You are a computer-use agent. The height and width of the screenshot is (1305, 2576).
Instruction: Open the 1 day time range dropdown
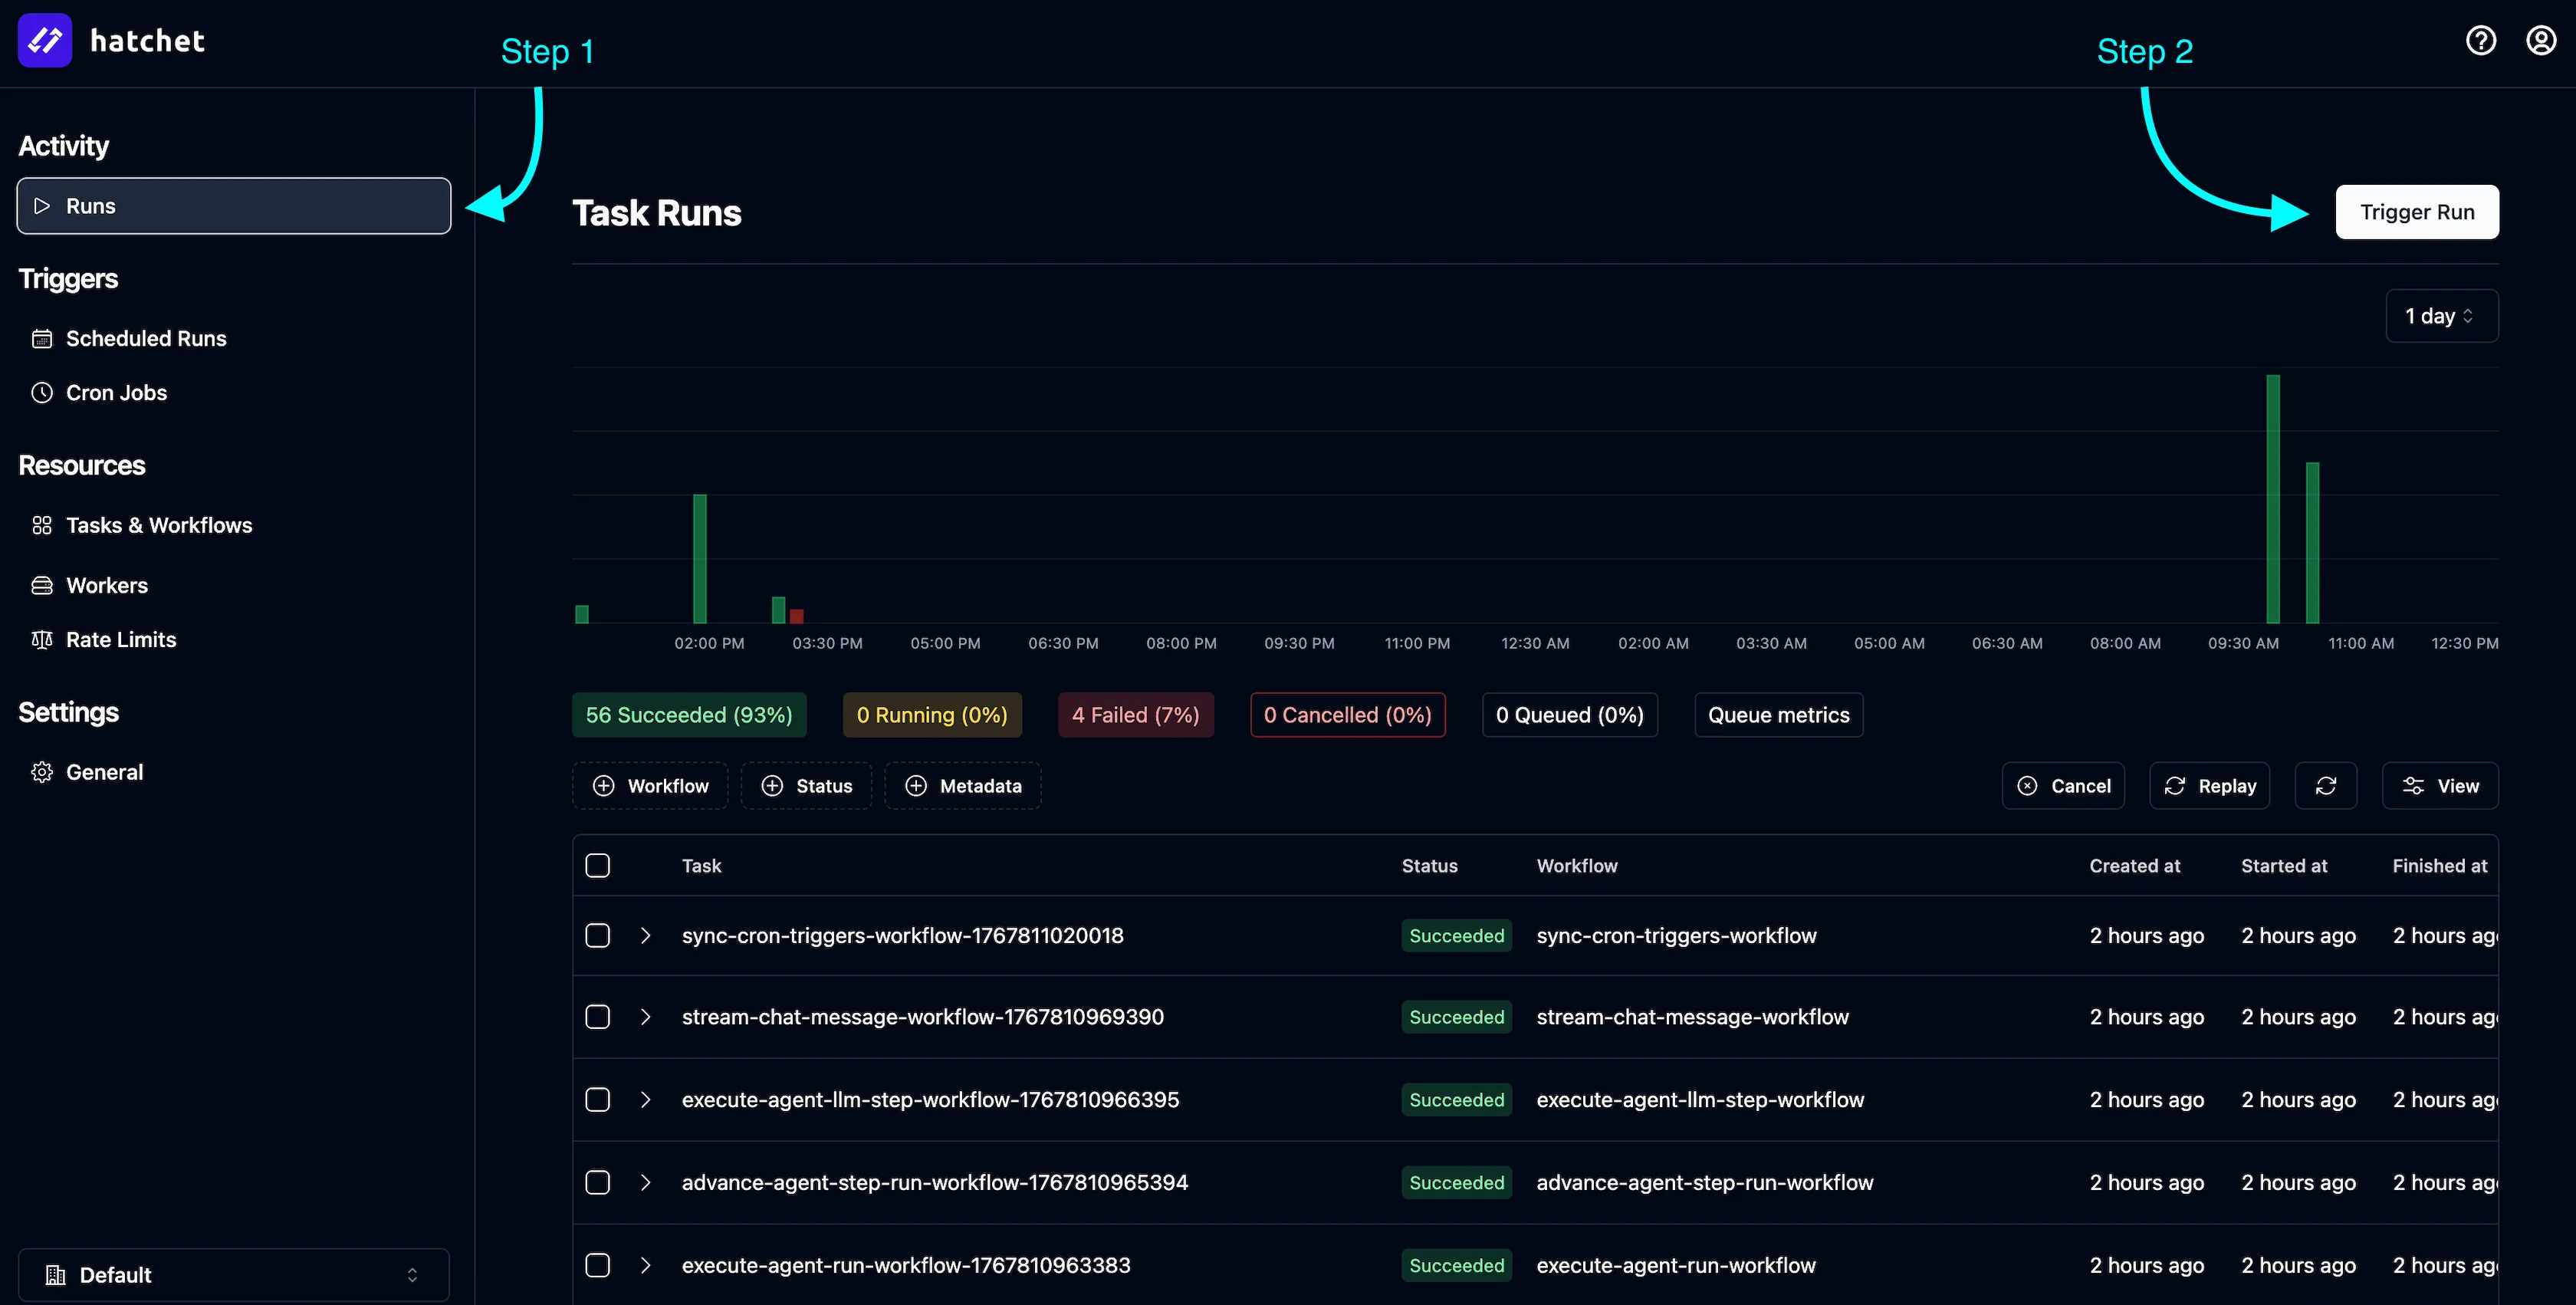[2440, 315]
